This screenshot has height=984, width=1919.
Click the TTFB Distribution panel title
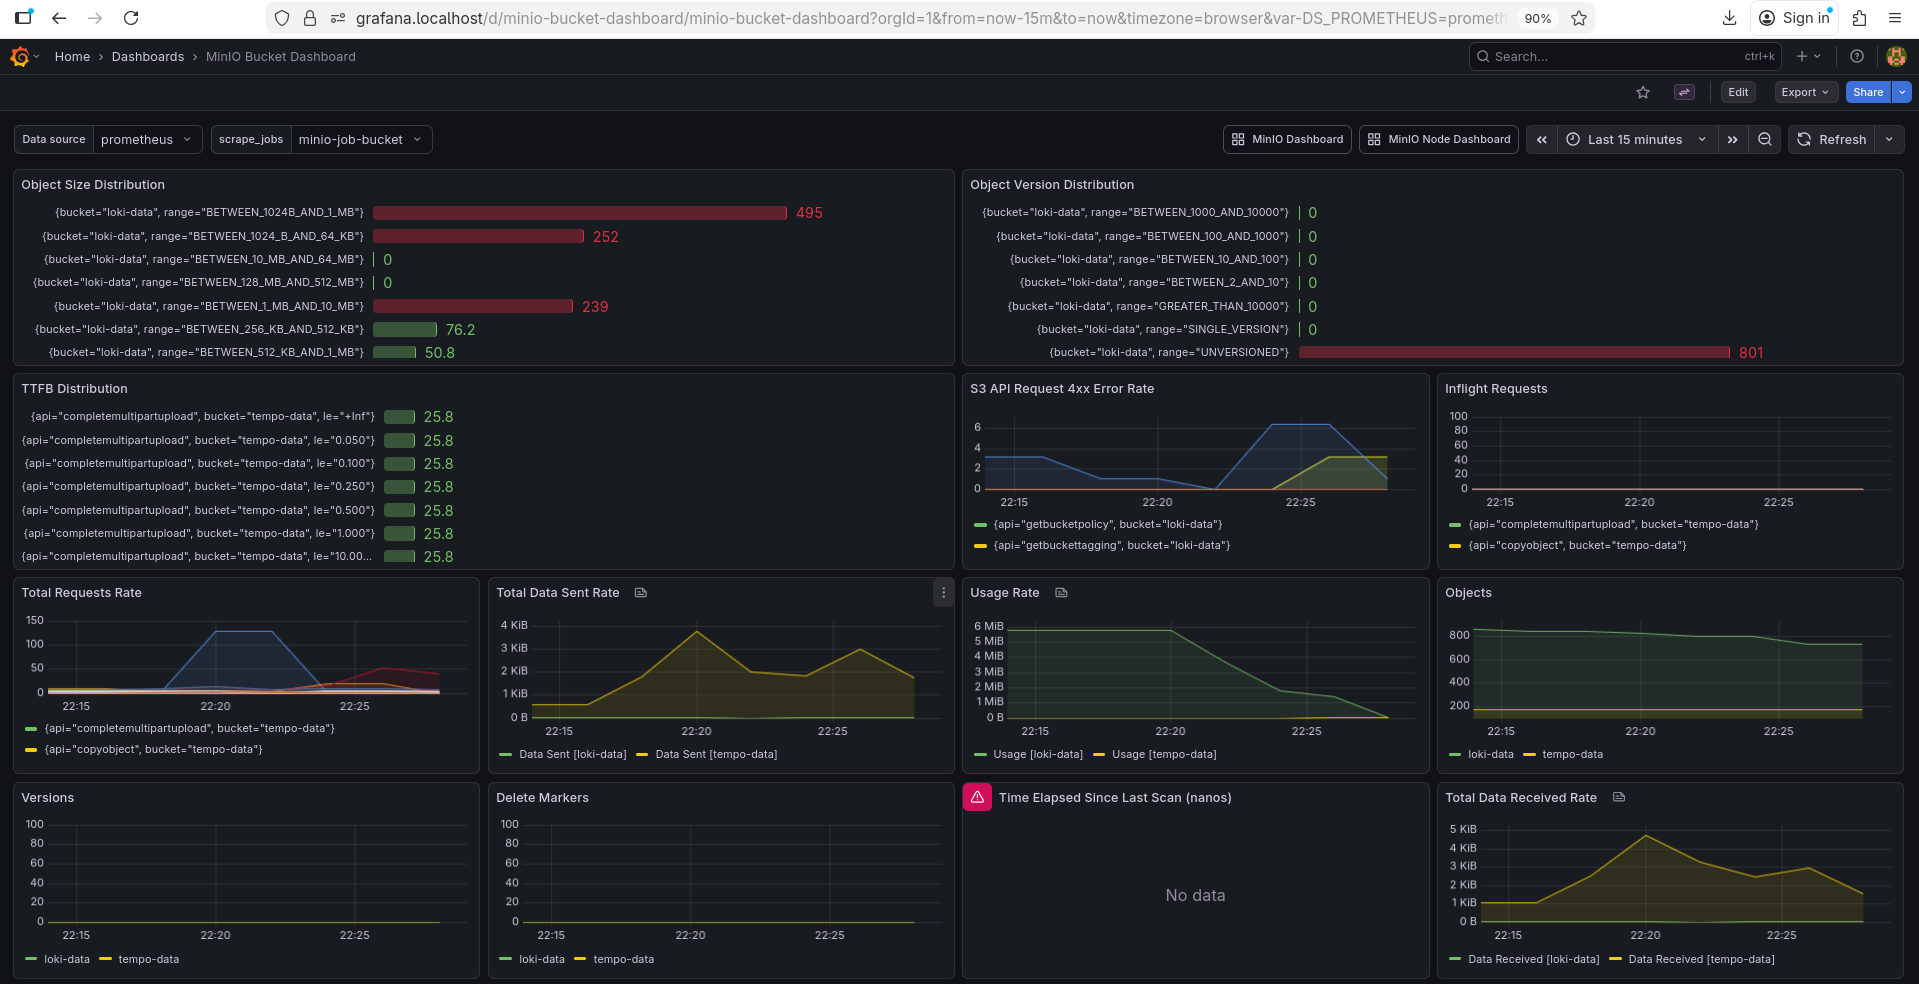pos(75,389)
